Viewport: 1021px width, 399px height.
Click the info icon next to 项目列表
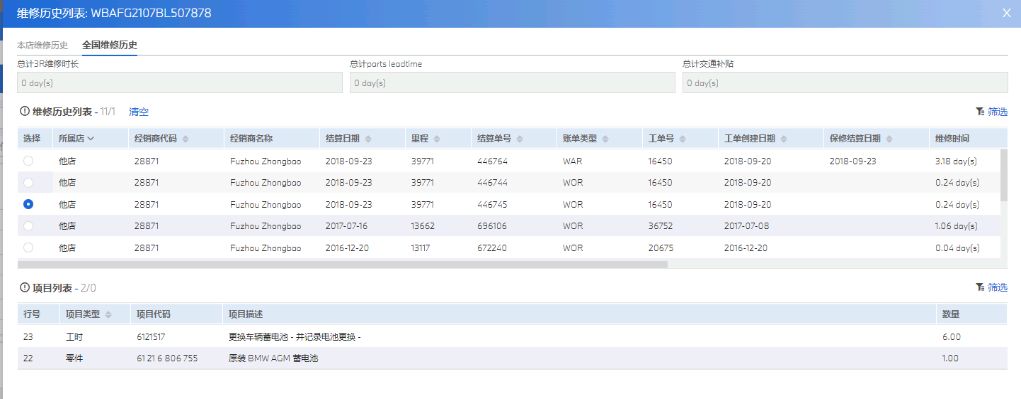point(25,288)
